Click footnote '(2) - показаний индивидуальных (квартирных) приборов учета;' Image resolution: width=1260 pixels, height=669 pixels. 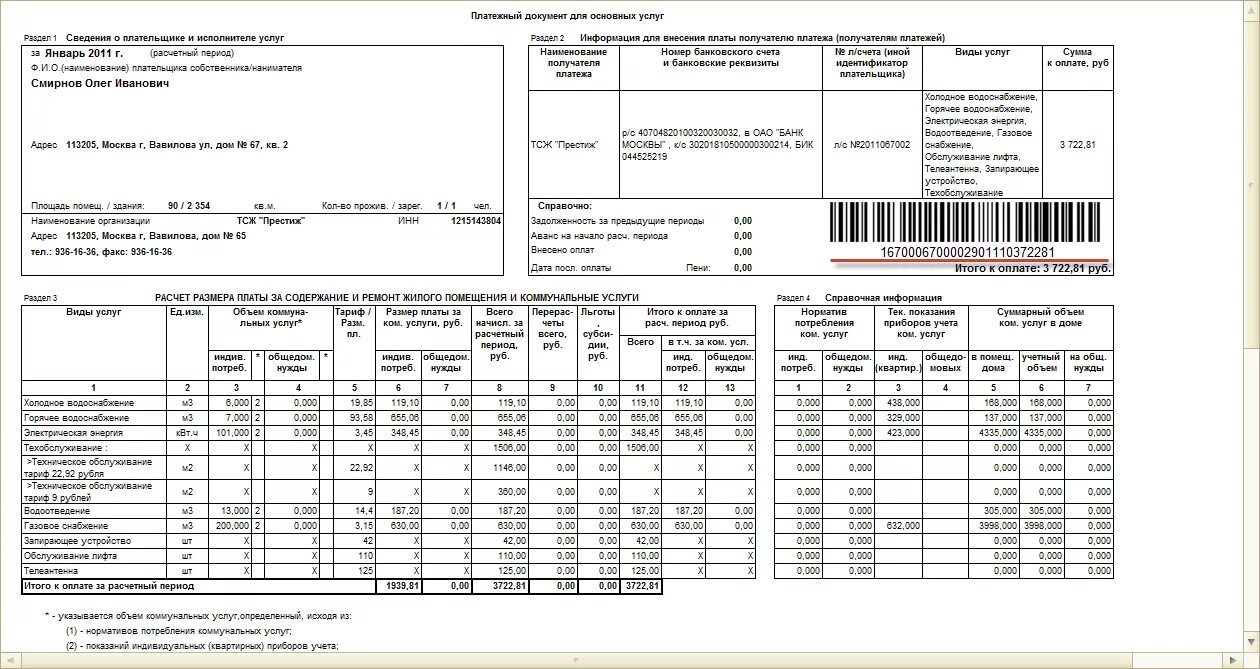[203, 646]
